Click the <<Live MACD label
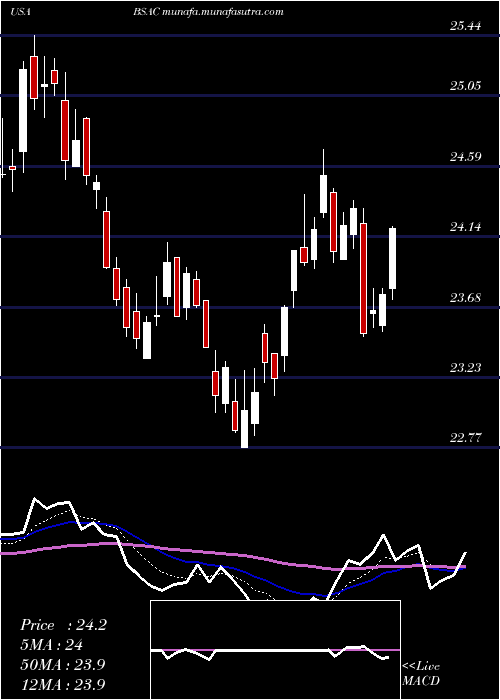 click(421, 674)
